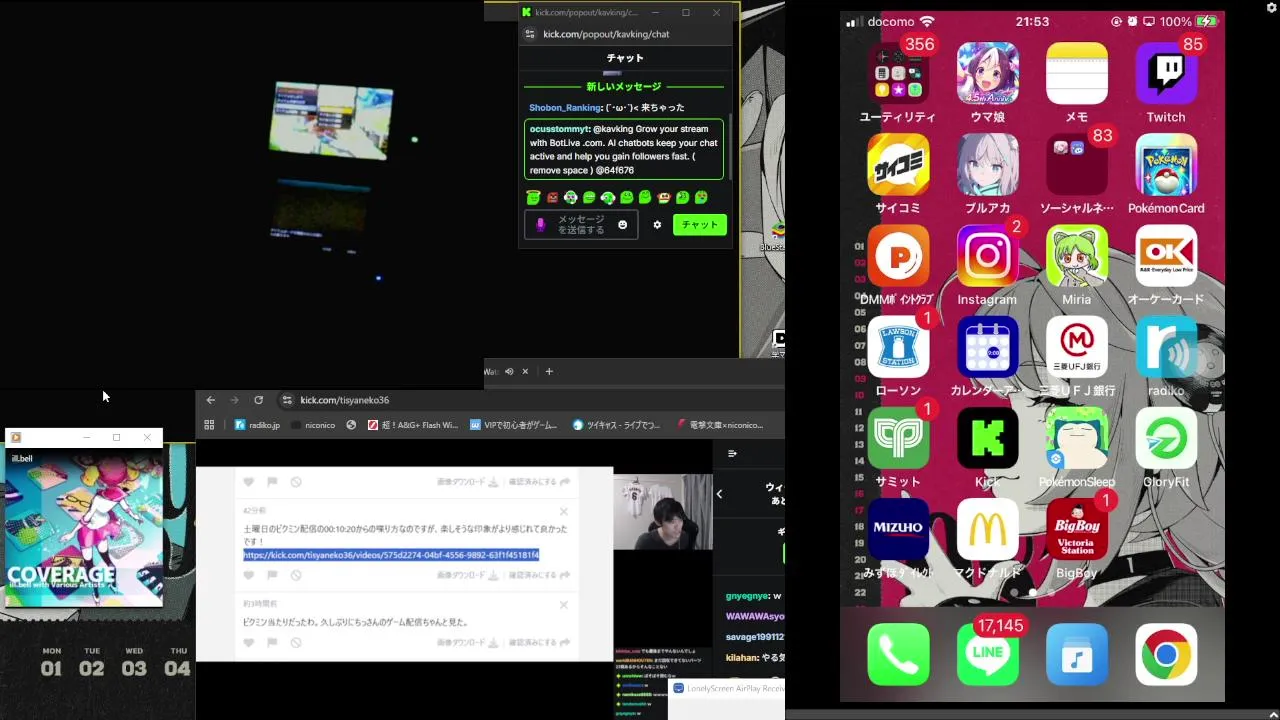The height and width of the screenshot is (720, 1280).
Task: Open Chrome in the phone dock
Action: click(1166, 655)
